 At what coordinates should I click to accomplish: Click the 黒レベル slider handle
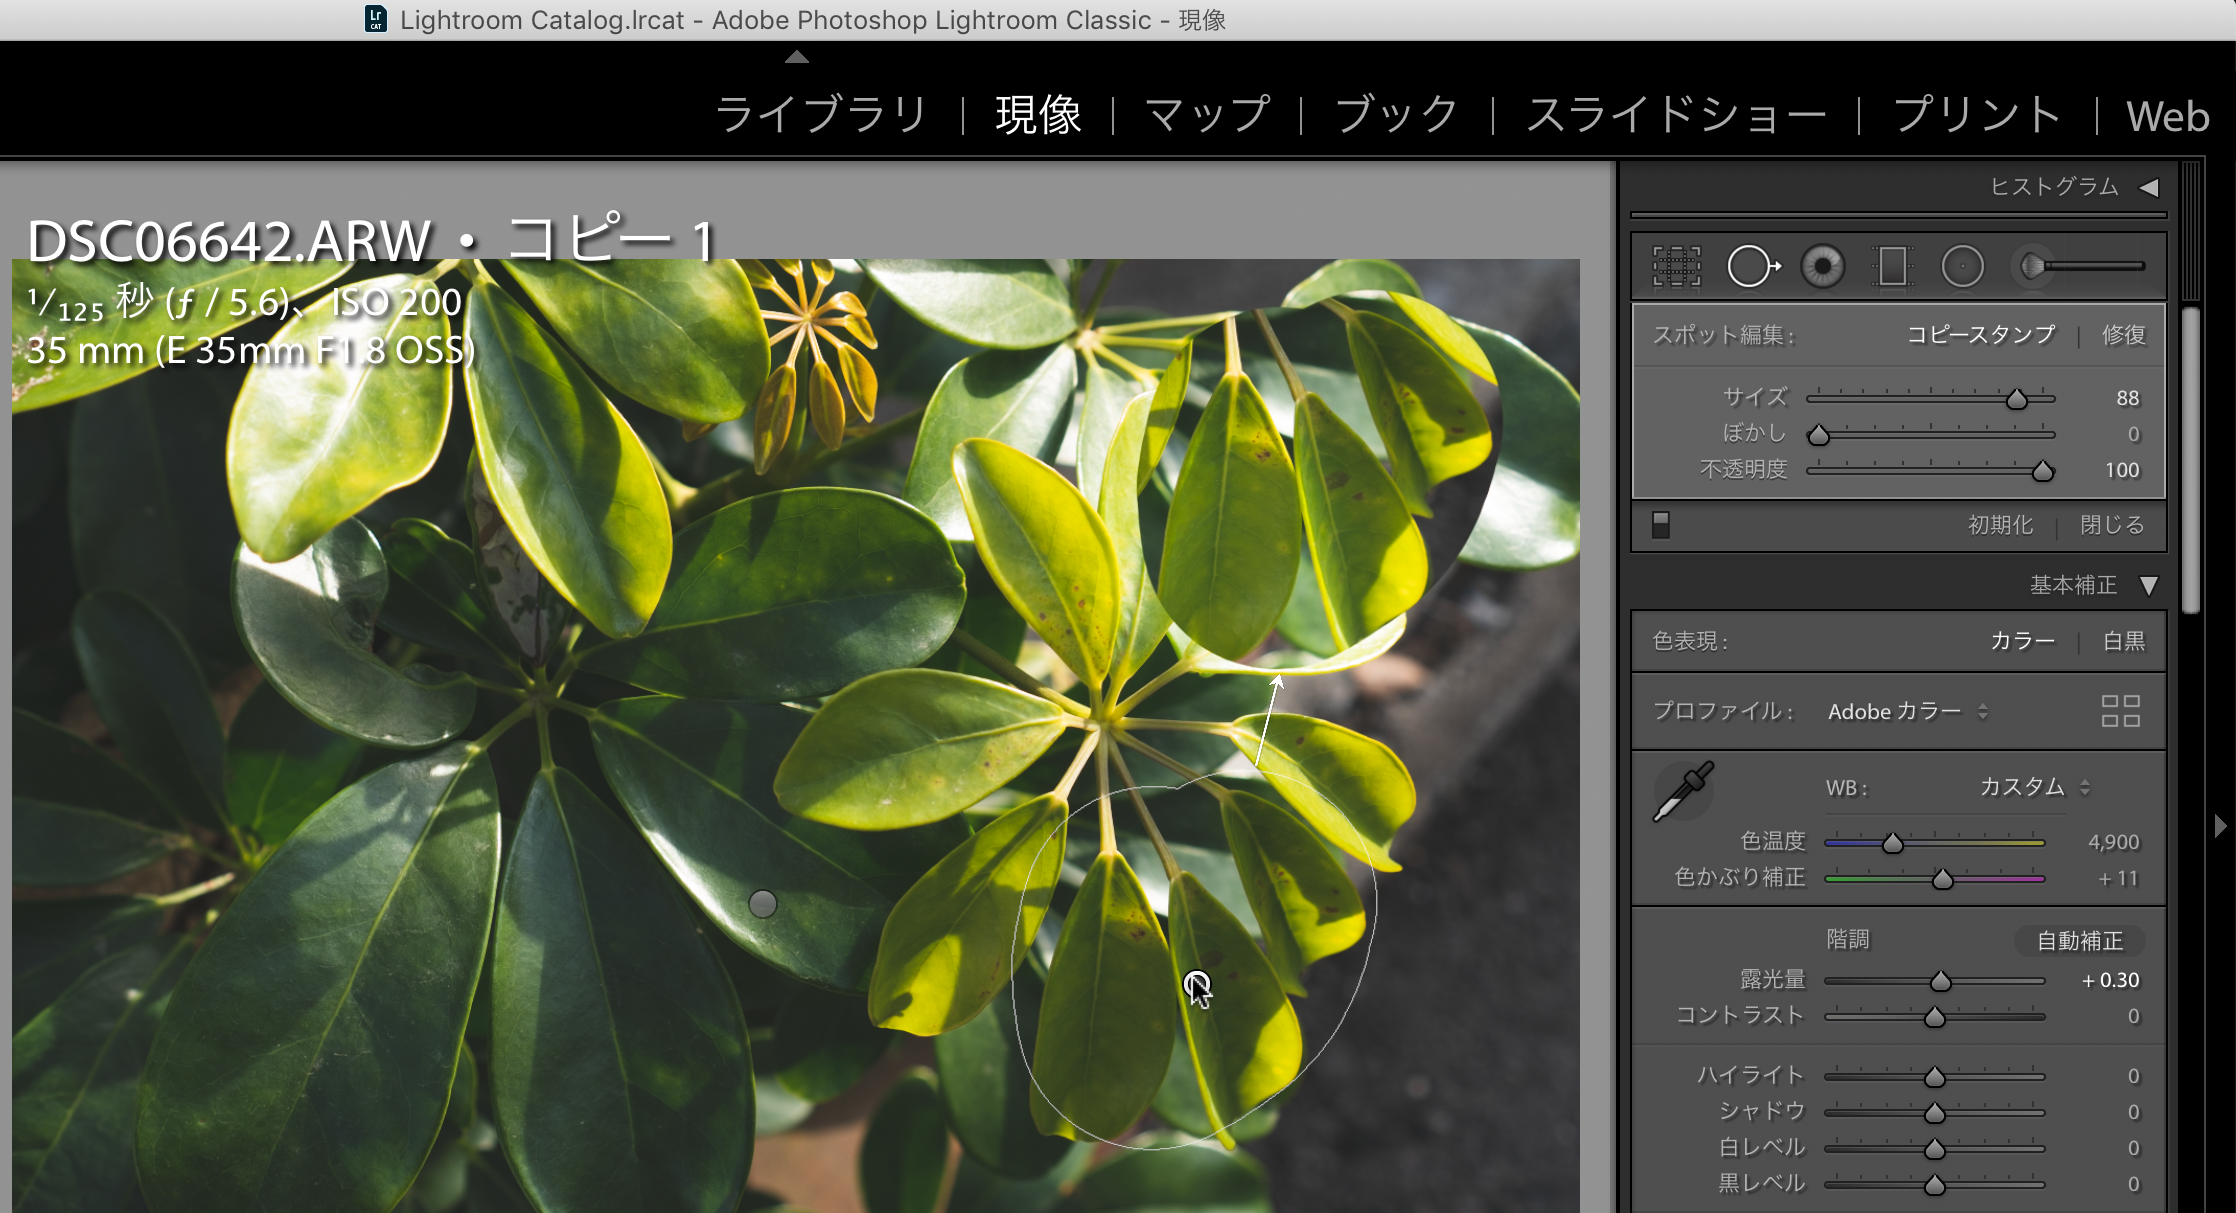tap(1935, 1185)
